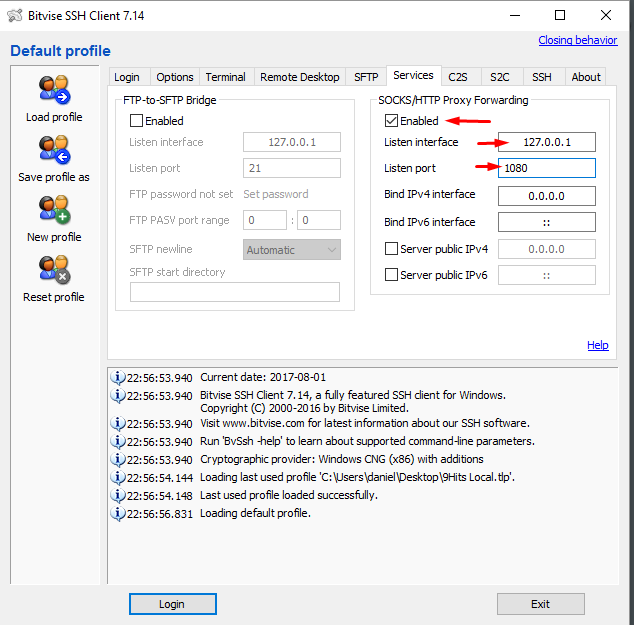634x625 pixels.
Task: Select the SSH tab
Action: tap(542, 77)
